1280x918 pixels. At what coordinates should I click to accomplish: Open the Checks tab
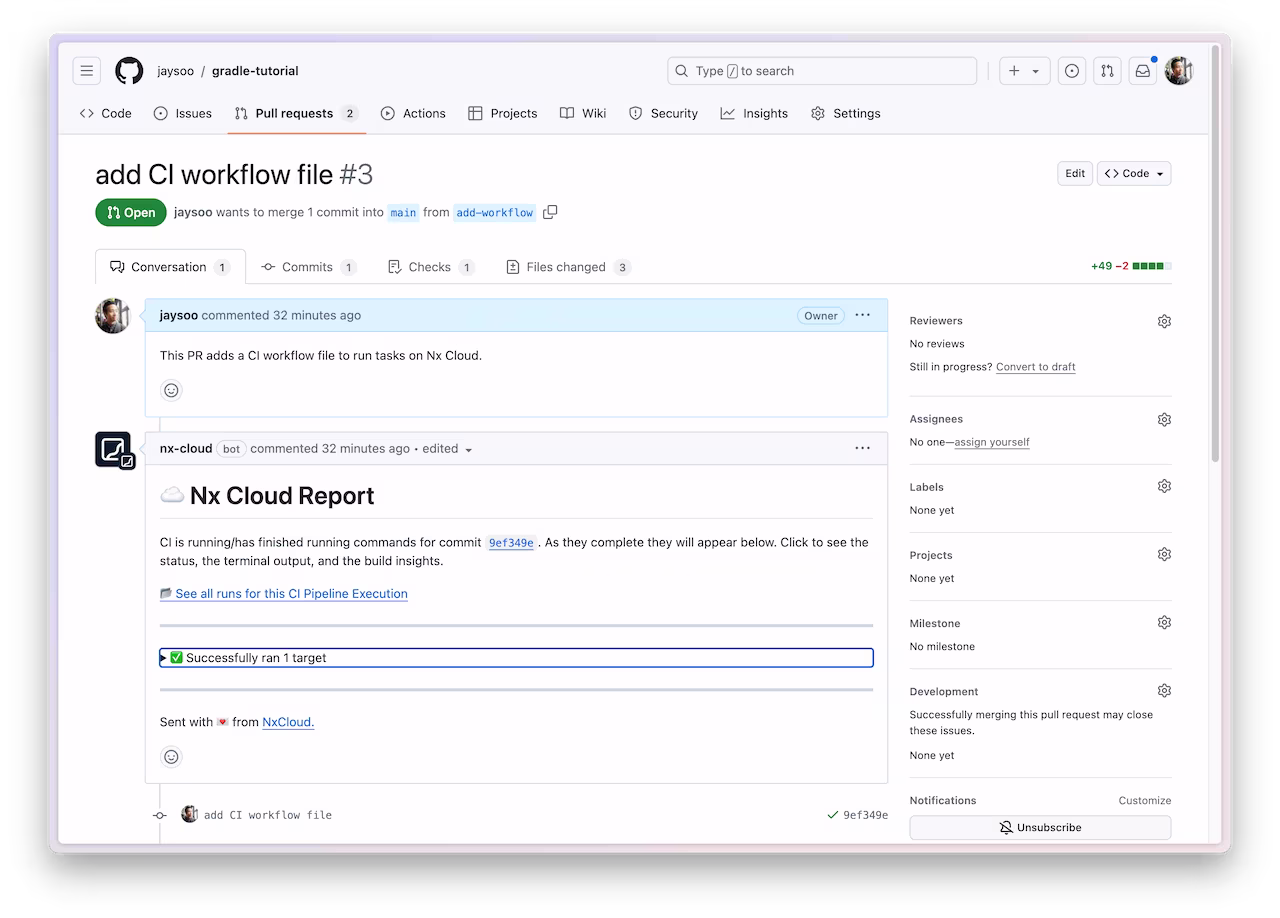(x=430, y=266)
